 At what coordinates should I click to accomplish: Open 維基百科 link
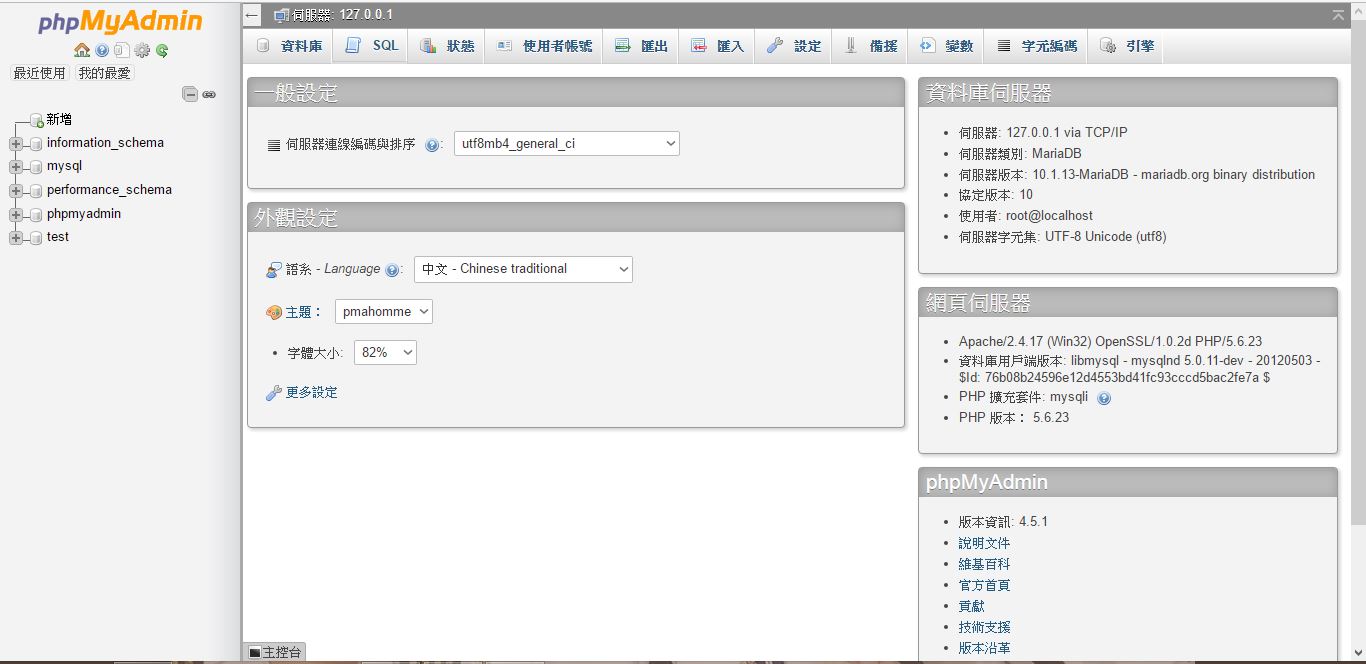pyautogui.click(x=984, y=564)
